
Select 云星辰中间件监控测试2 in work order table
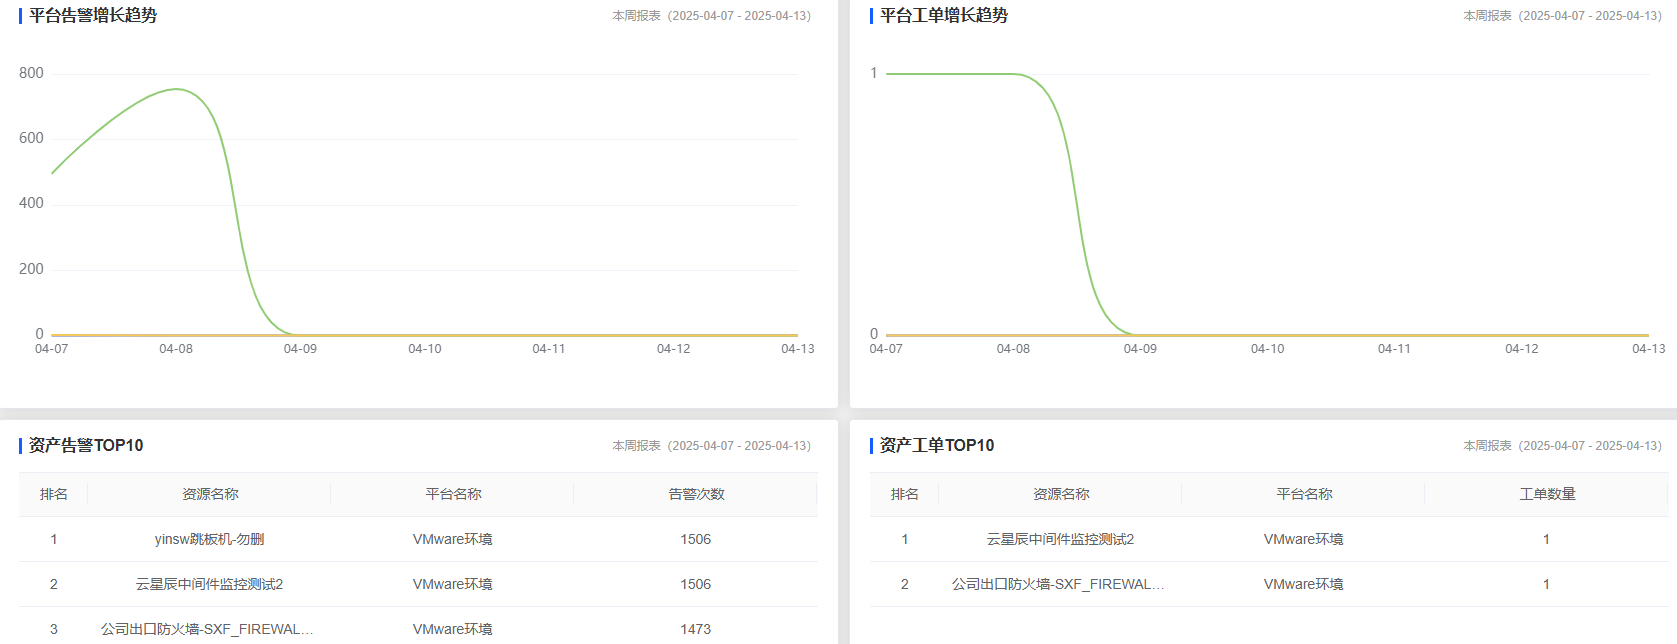point(1060,539)
